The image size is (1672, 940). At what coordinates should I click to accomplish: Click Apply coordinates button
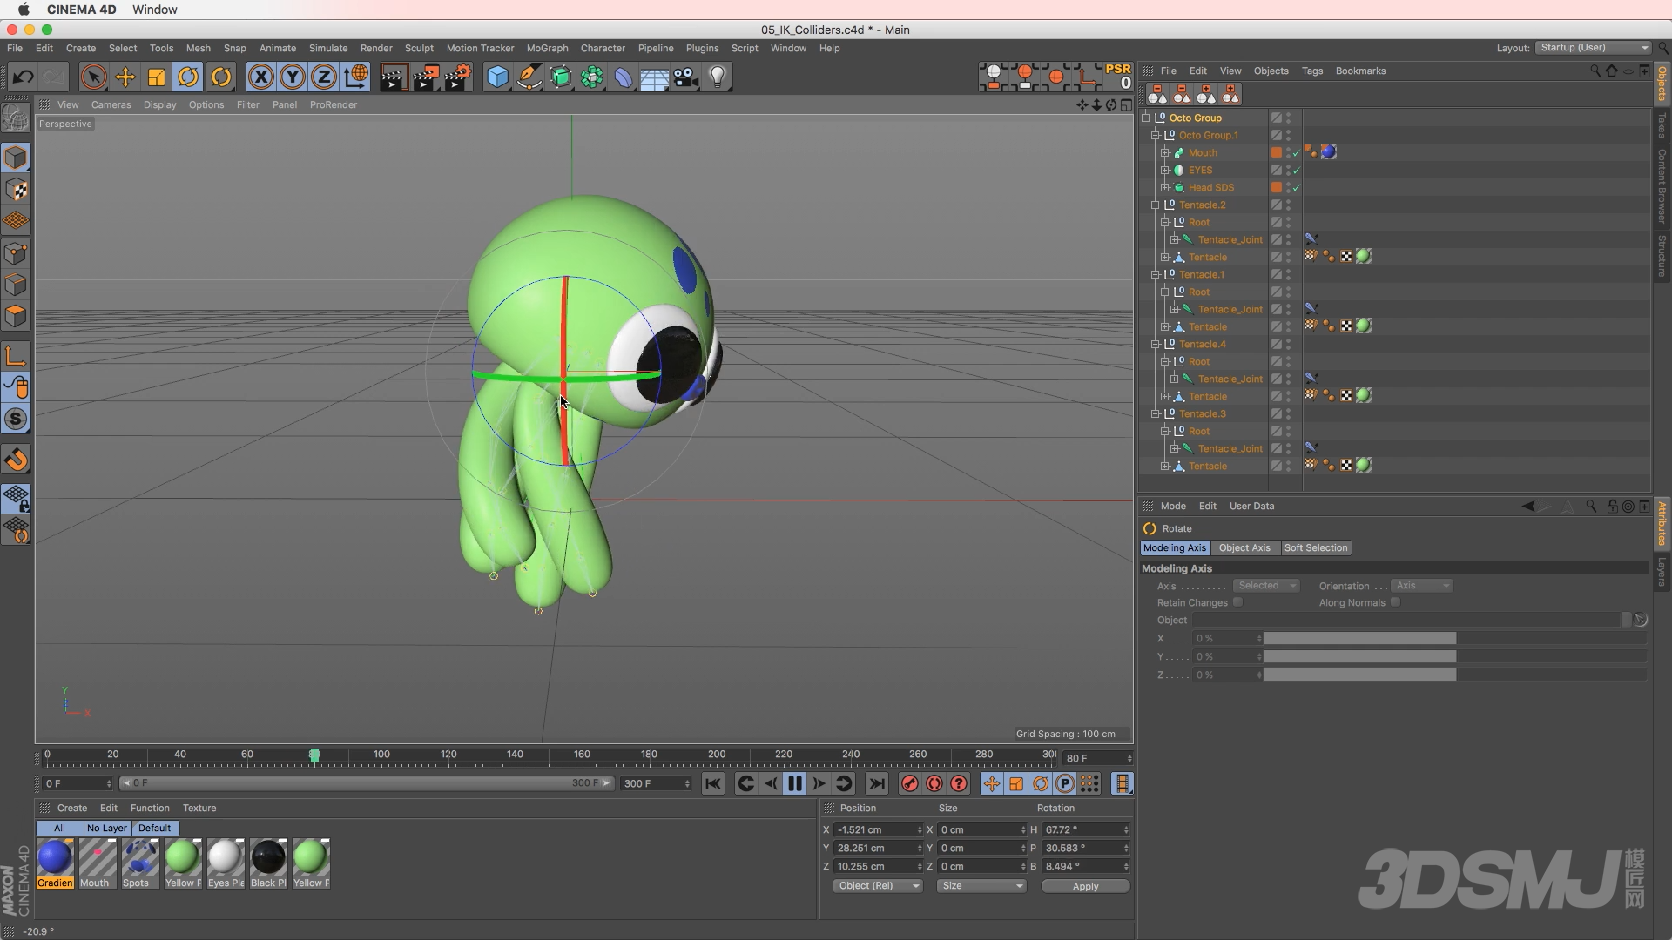1085,886
